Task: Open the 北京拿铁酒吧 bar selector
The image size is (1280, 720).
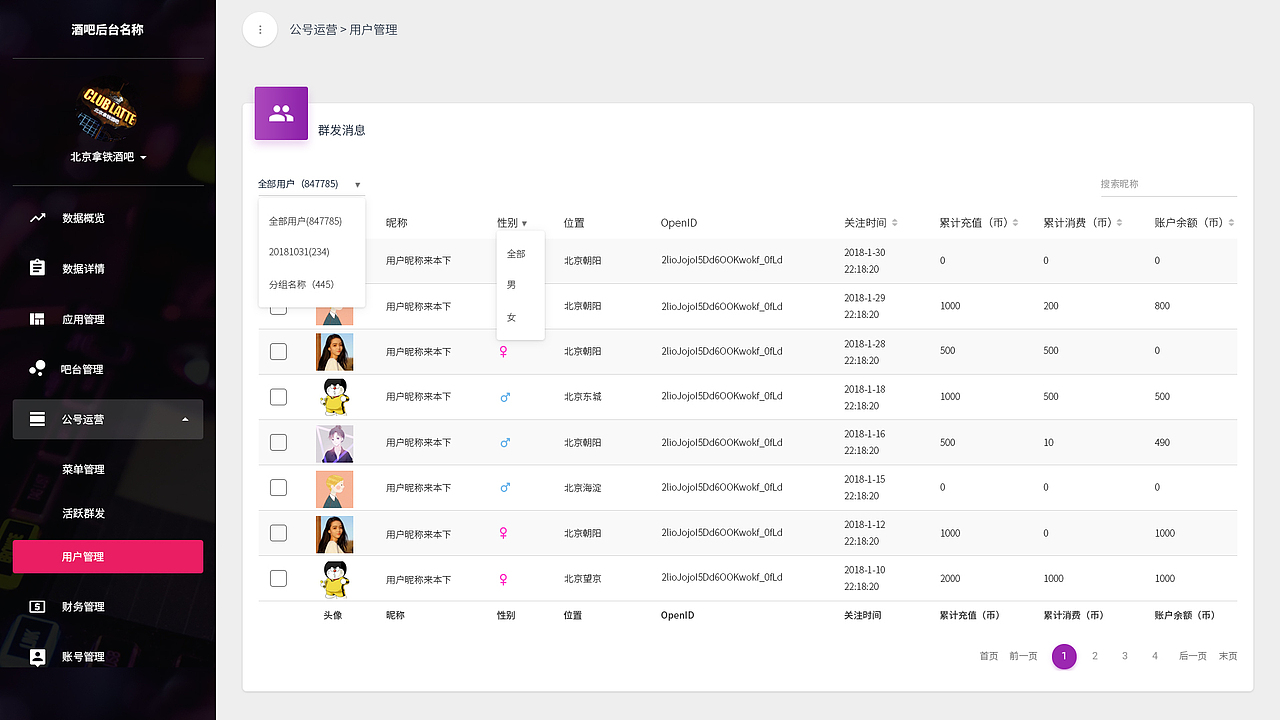Action: (x=108, y=157)
